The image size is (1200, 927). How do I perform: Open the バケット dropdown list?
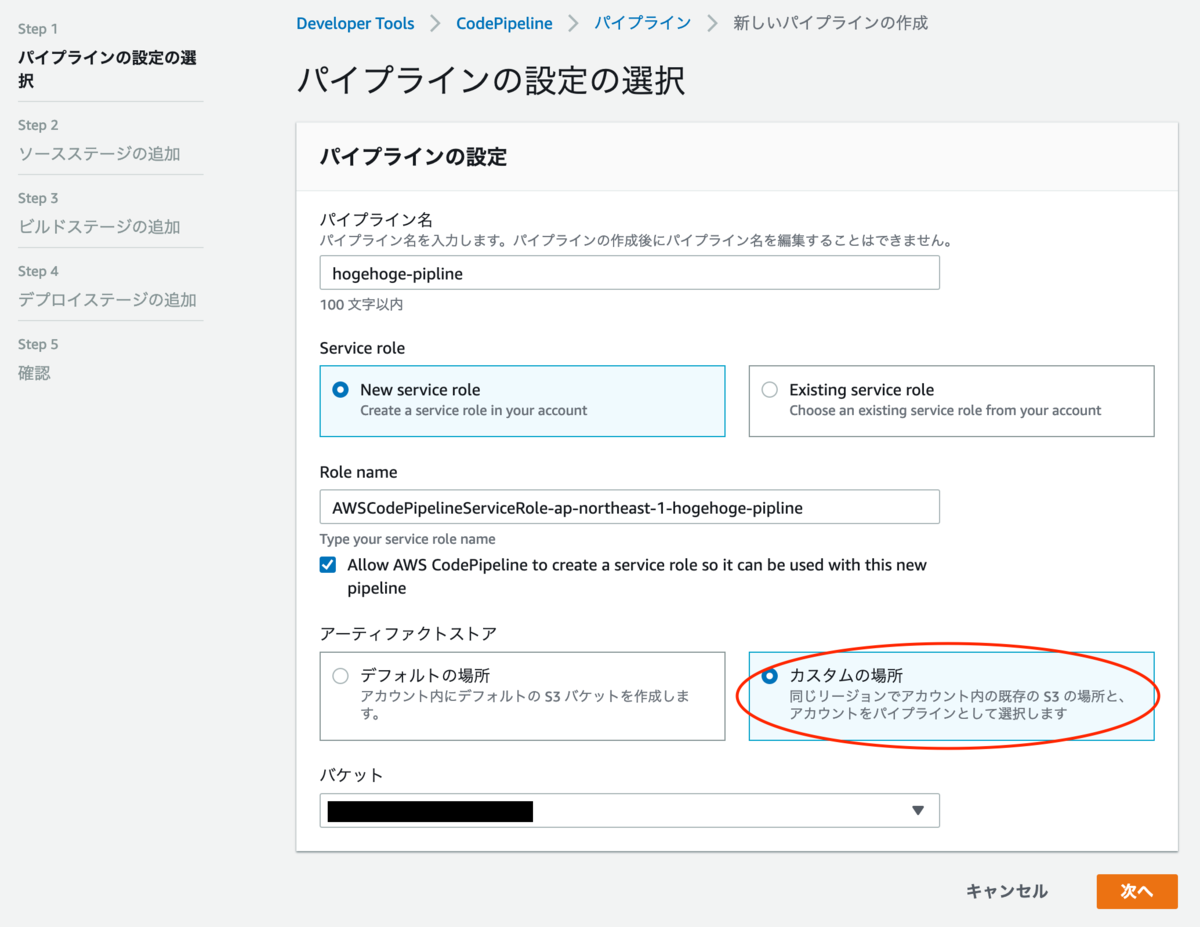[x=629, y=811]
